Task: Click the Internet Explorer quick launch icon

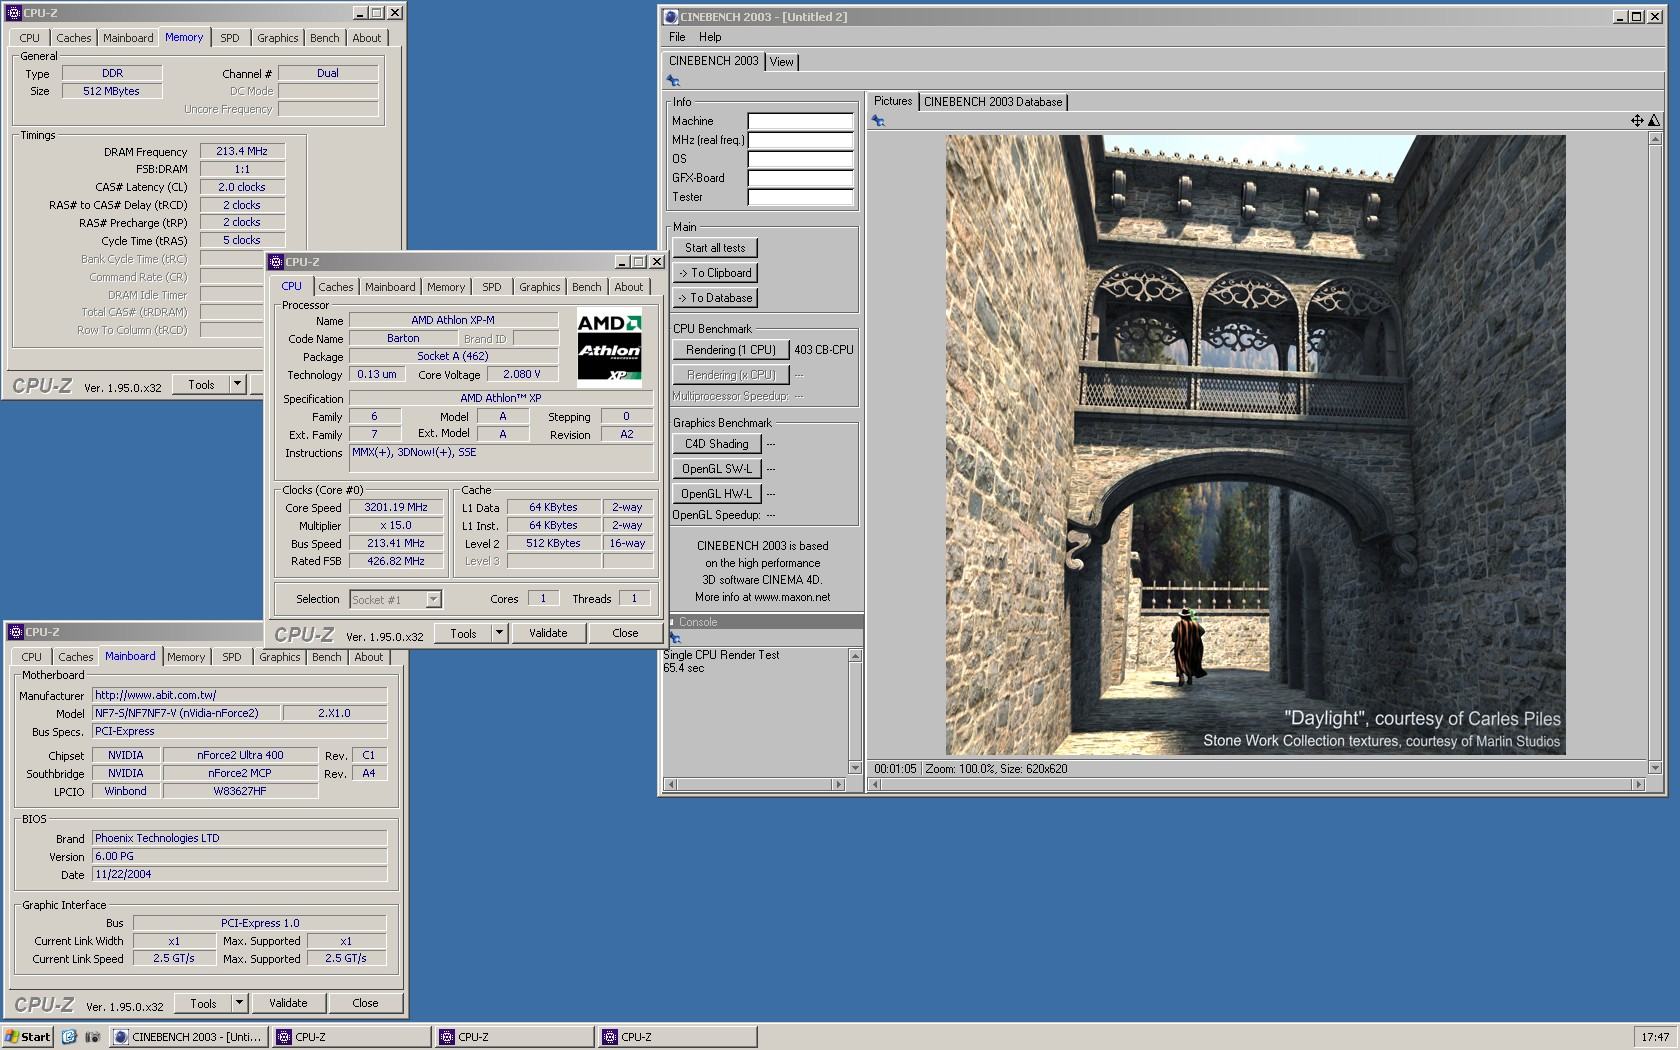Action: (x=69, y=1037)
